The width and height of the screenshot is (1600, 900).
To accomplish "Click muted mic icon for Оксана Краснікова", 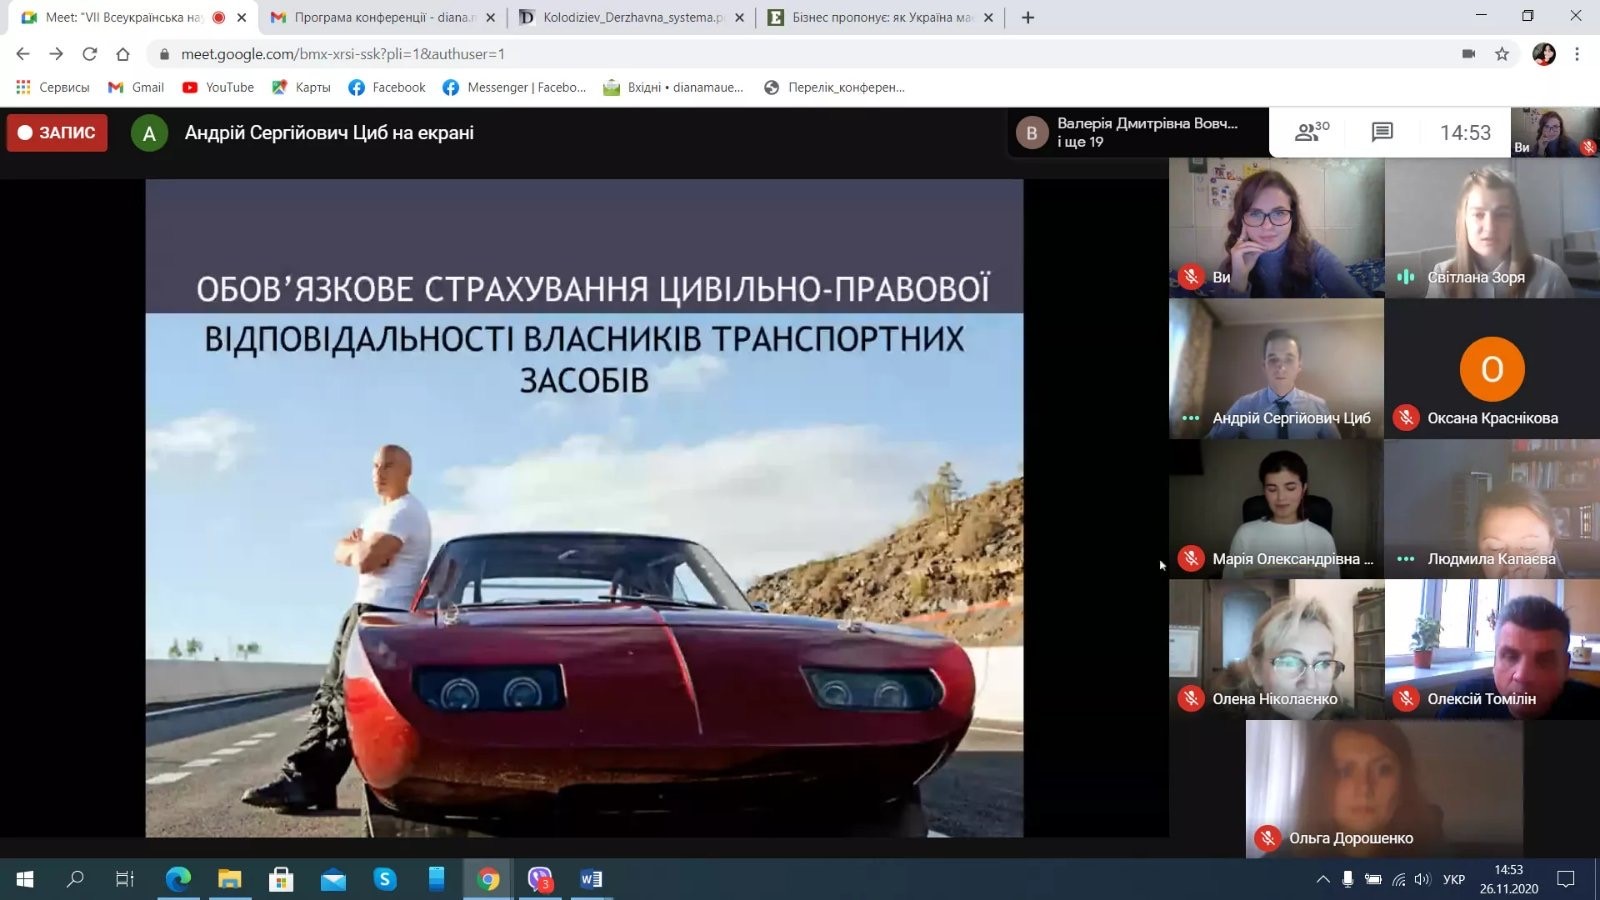I will pyautogui.click(x=1406, y=418).
